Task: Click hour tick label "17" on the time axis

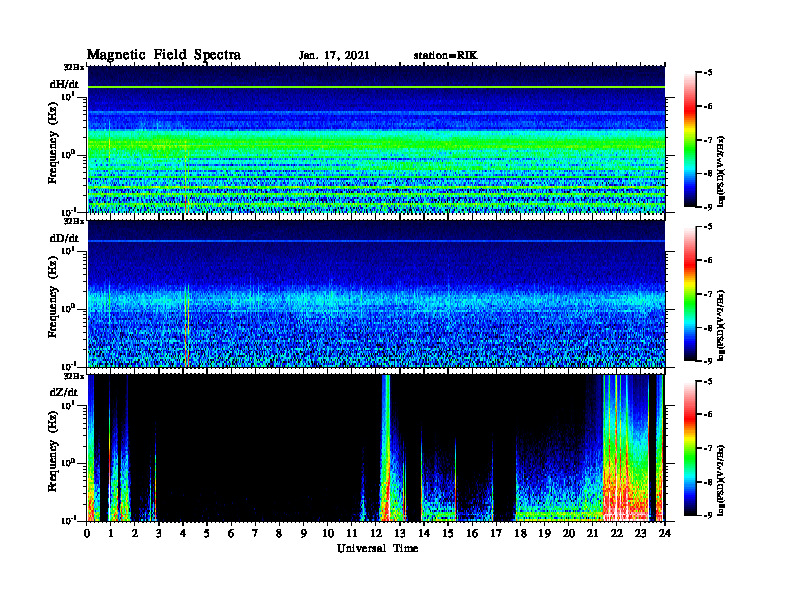Action: (x=496, y=533)
